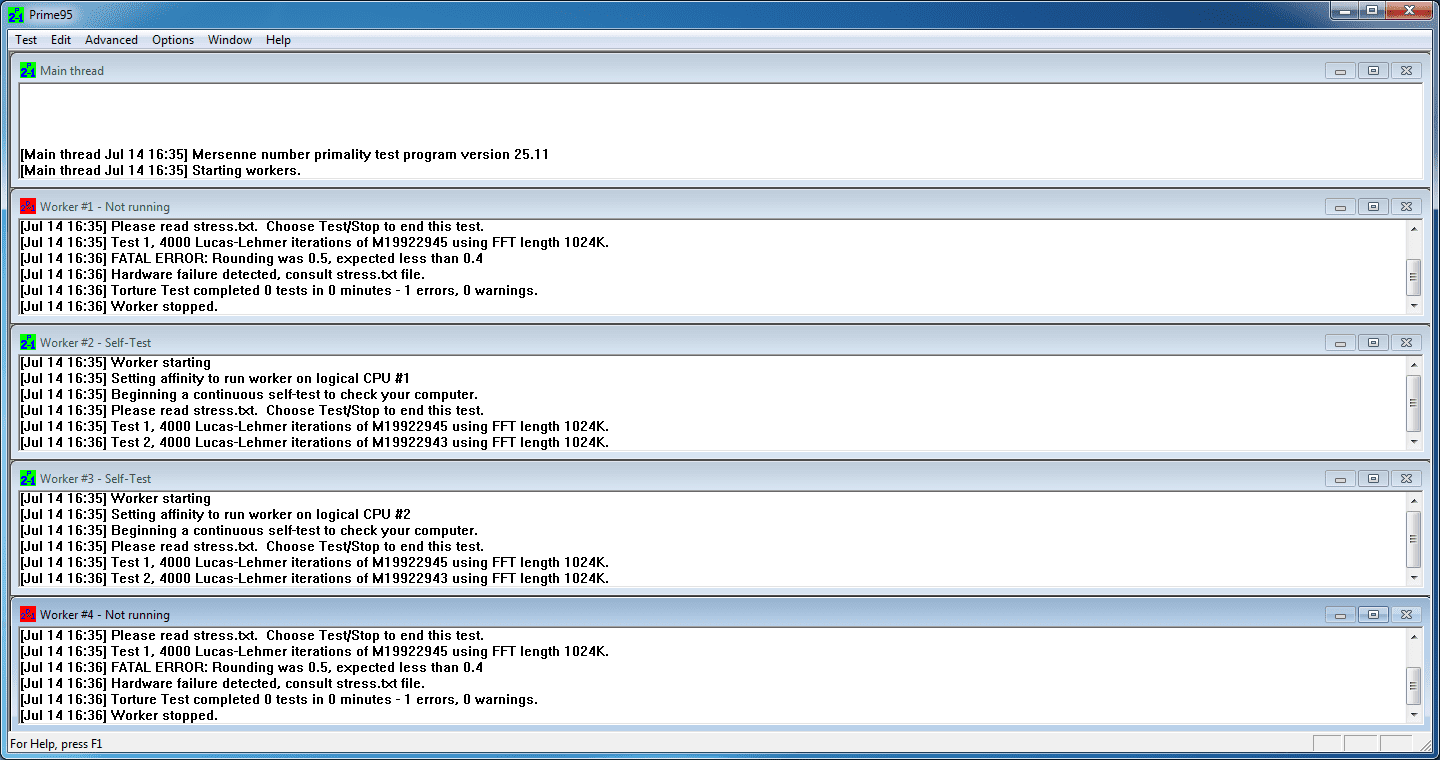Click Worker #4 'Torture Test completed' line
Viewport: 1440px width, 760px height.
point(279,700)
